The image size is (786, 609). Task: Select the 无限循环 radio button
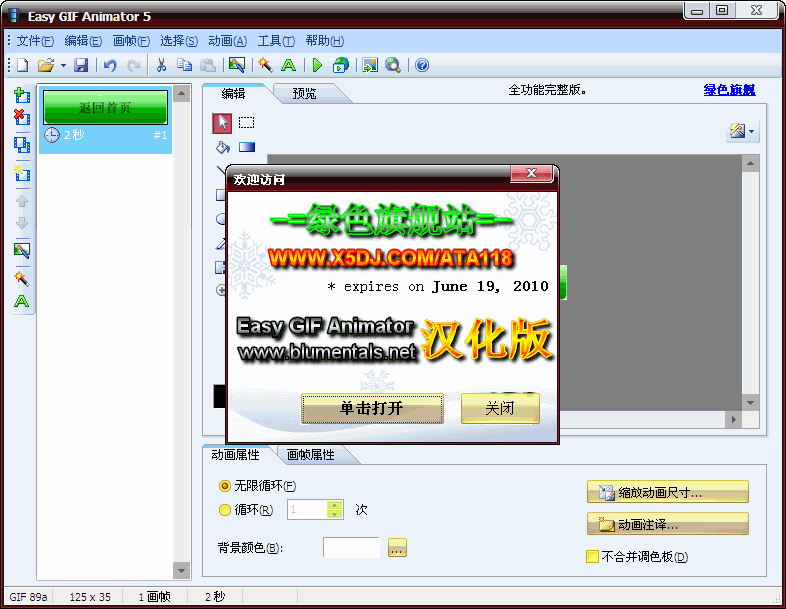[x=225, y=486]
